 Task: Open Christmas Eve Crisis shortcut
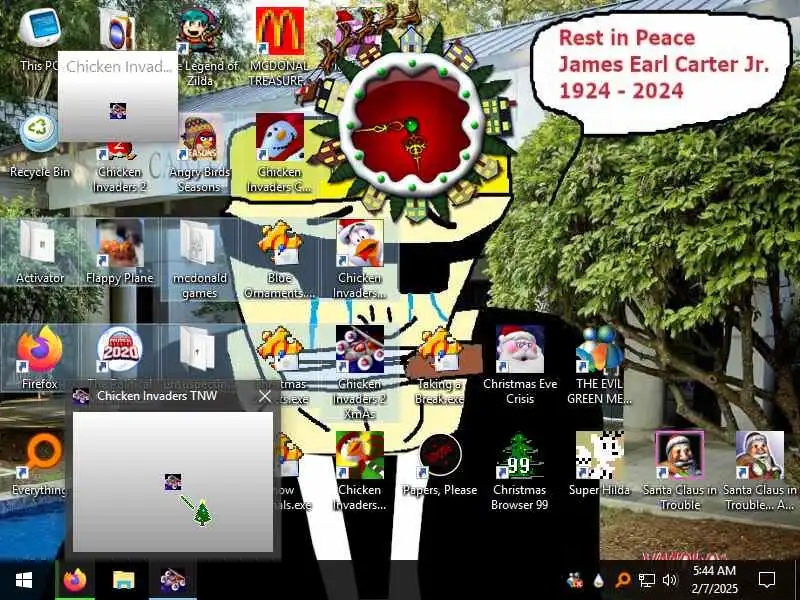pyautogui.click(x=520, y=365)
